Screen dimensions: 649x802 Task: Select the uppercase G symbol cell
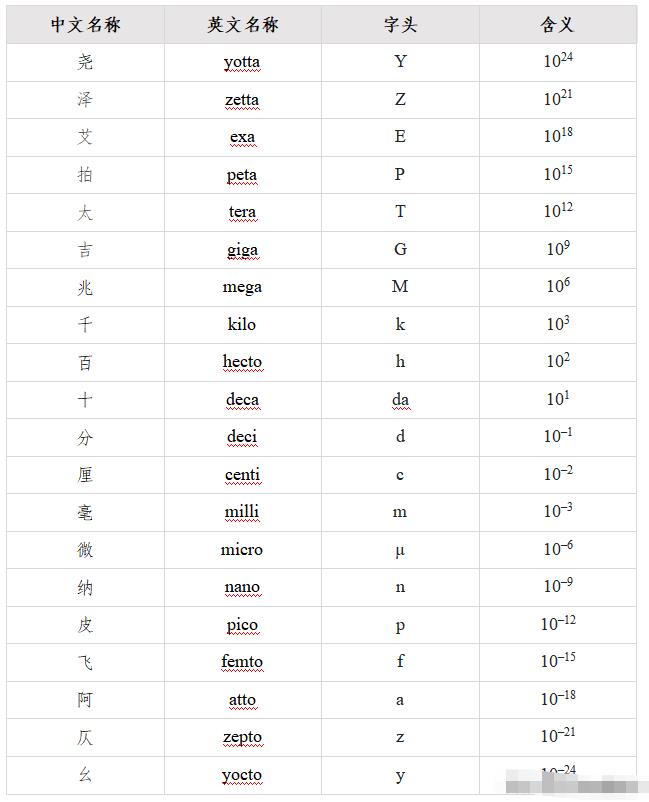click(400, 250)
